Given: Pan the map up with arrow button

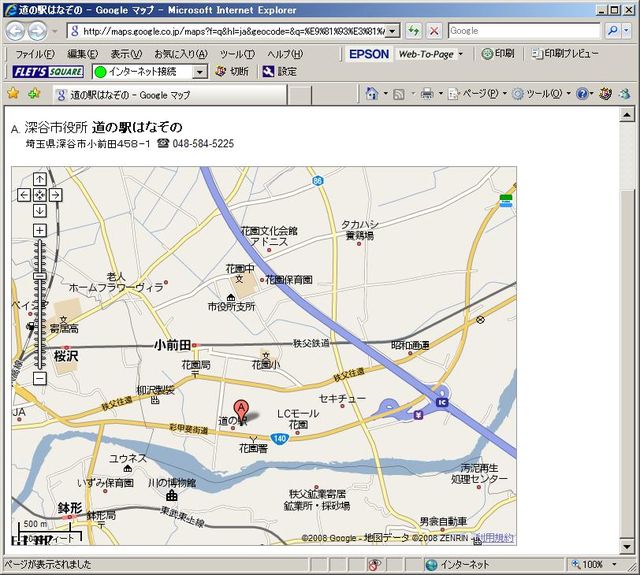Looking at the screenshot, I should pyautogui.click(x=40, y=180).
